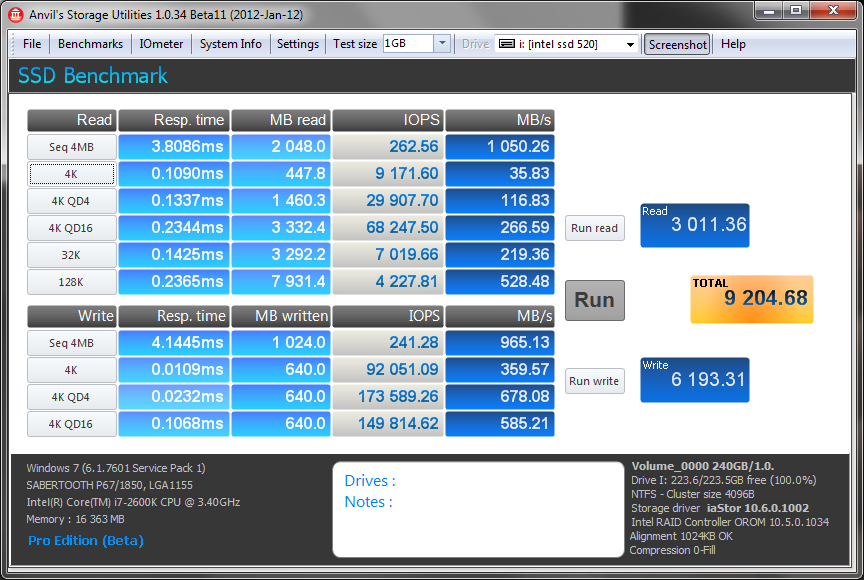This screenshot has height=580, width=864.
Task: Click the Volume_0000 240GB/1.0. heading
Action: tap(703, 466)
